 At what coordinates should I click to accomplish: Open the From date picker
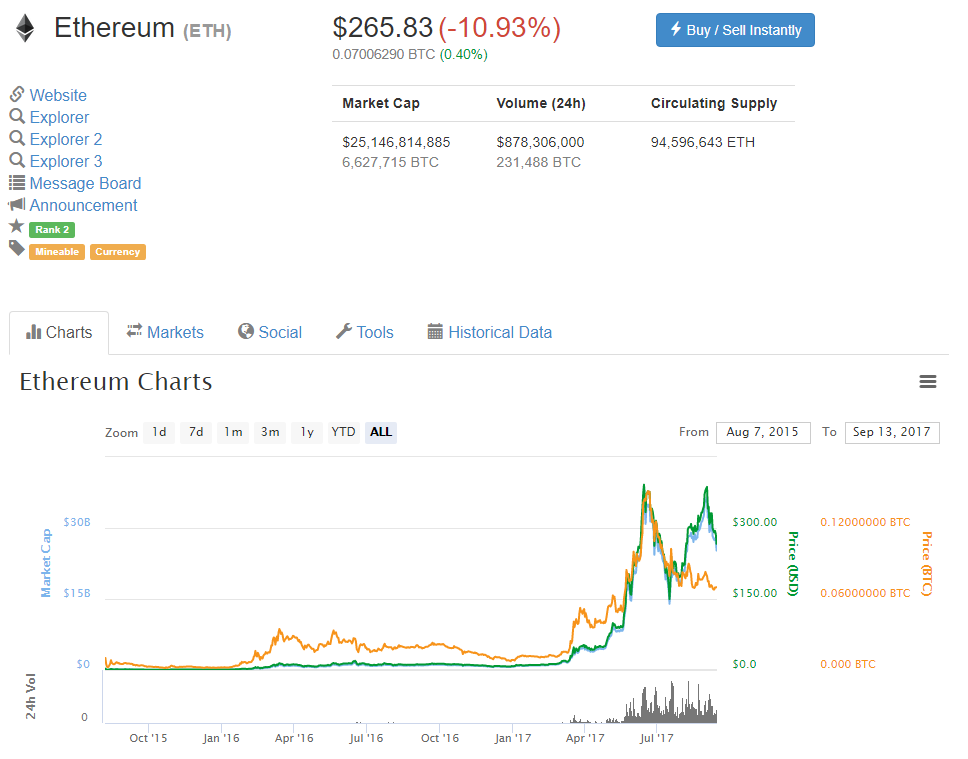click(763, 432)
